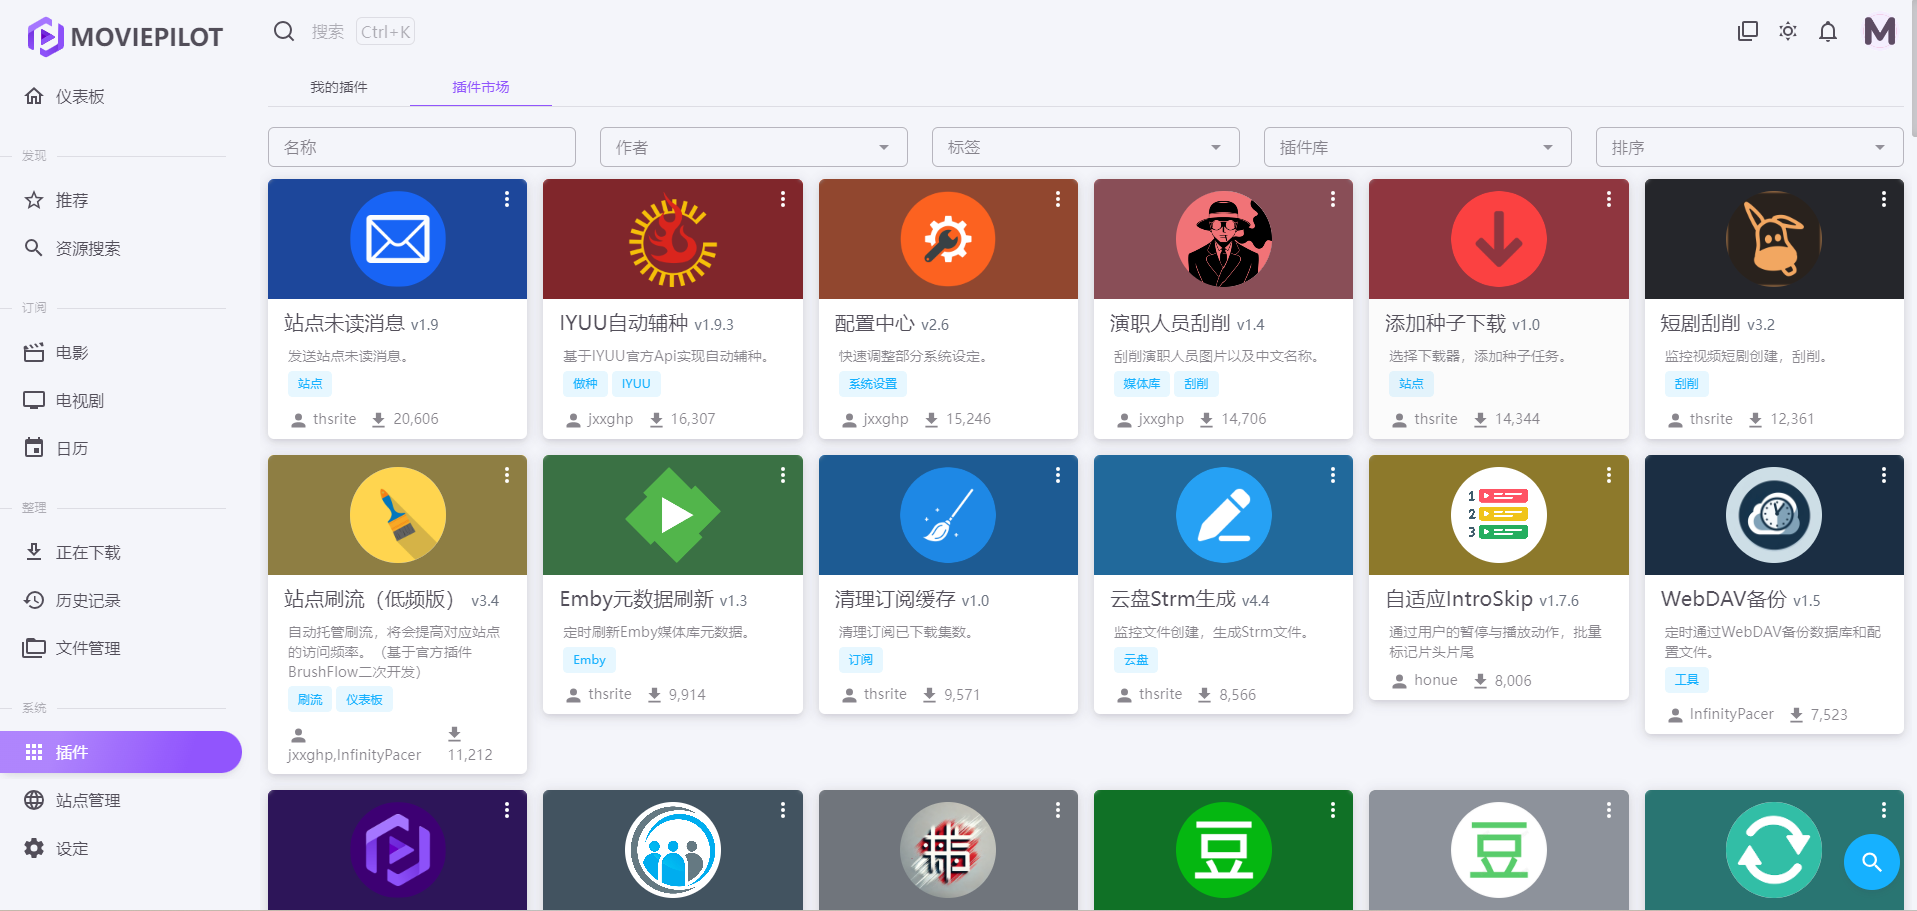
Task: Click the 系统设置 tag chip
Action: click(873, 383)
